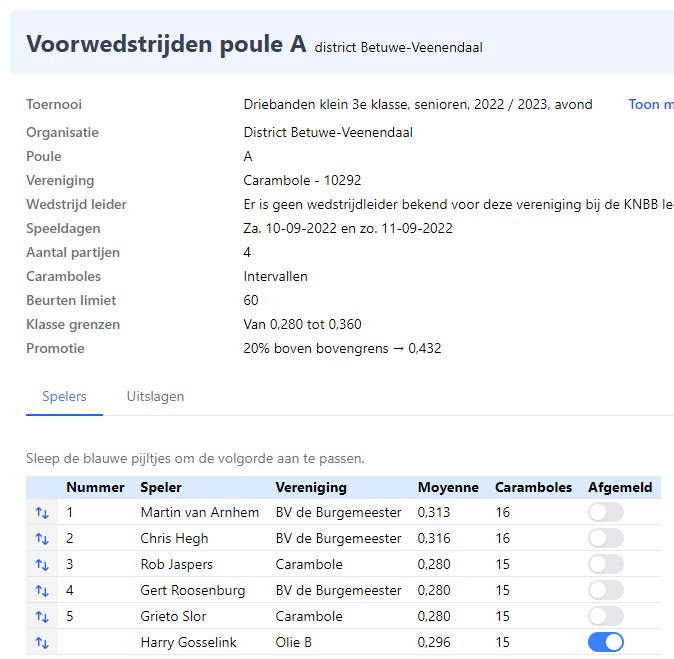
Task: Select the Speler column header
Action: coord(161,487)
